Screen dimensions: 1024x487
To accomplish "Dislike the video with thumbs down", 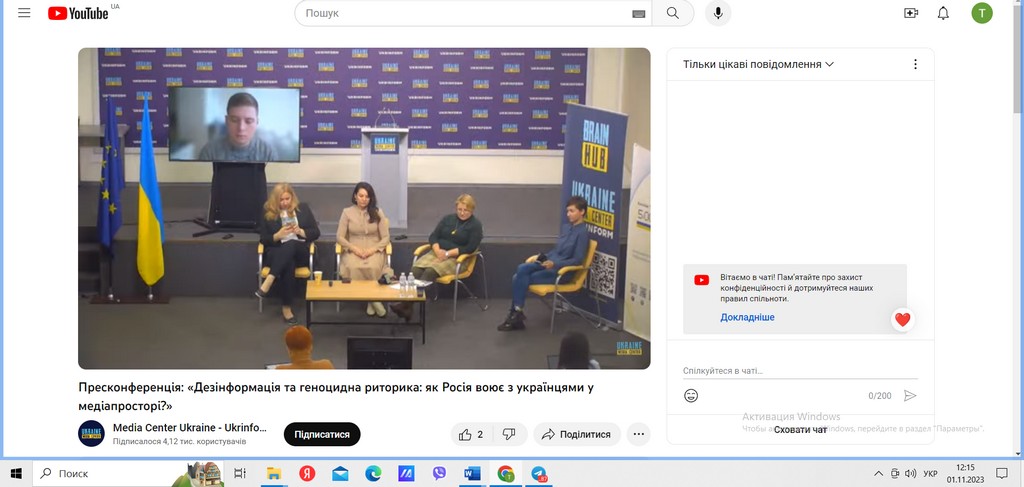I will coord(509,434).
